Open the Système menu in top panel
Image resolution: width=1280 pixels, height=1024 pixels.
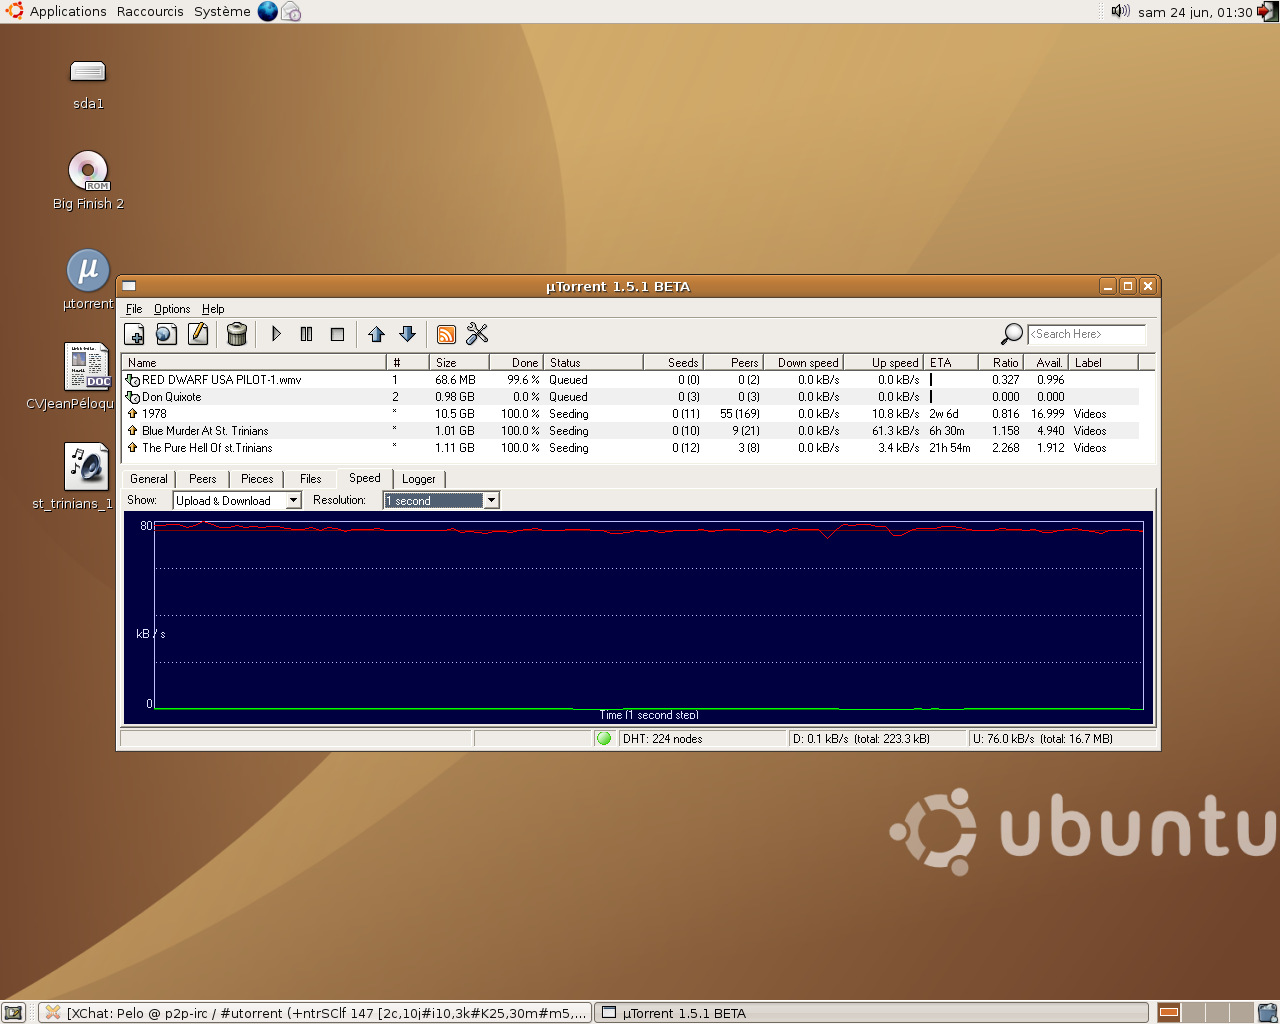tap(222, 12)
